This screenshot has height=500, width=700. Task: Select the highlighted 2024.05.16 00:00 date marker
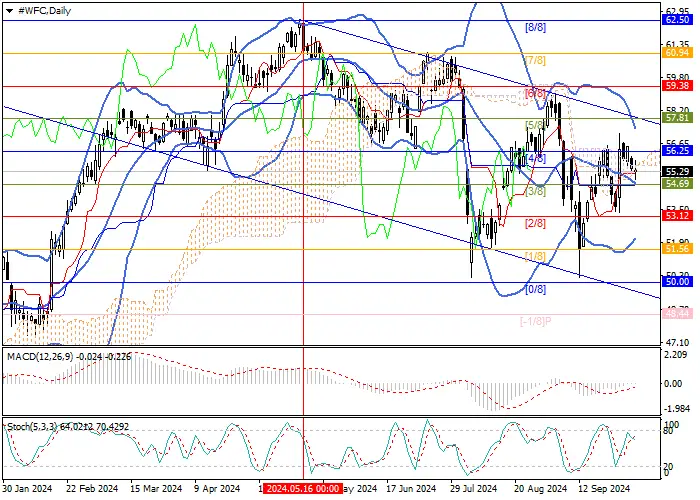click(x=303, y=488)
